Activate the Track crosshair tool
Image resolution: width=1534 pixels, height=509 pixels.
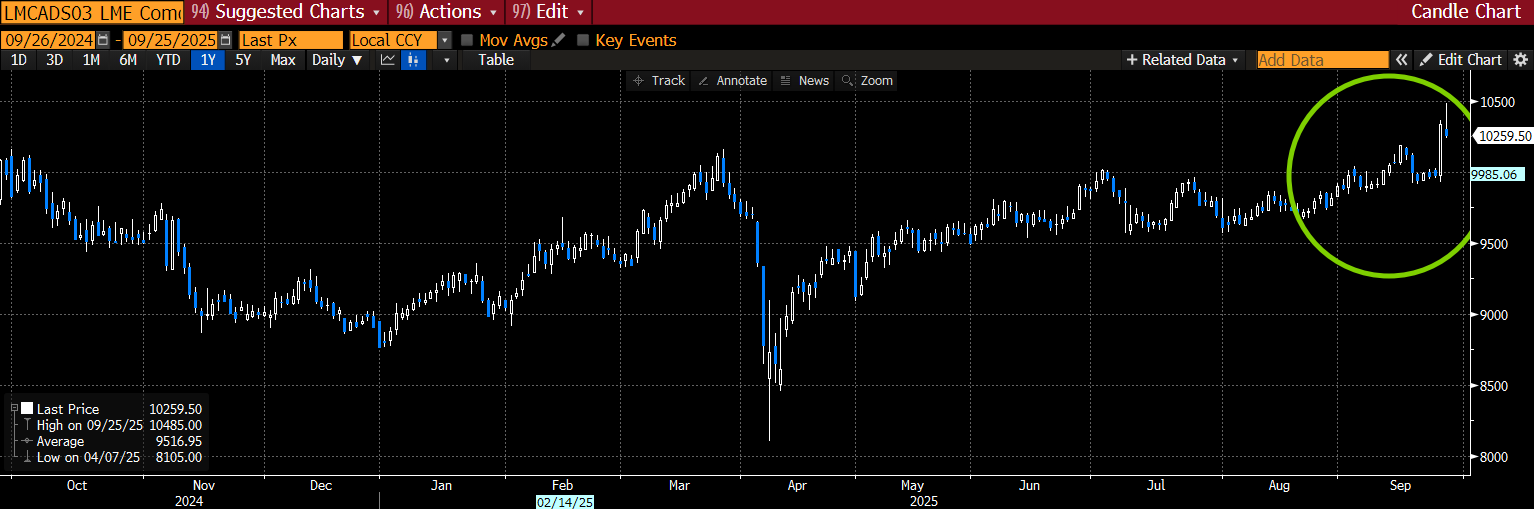point(659,81)
